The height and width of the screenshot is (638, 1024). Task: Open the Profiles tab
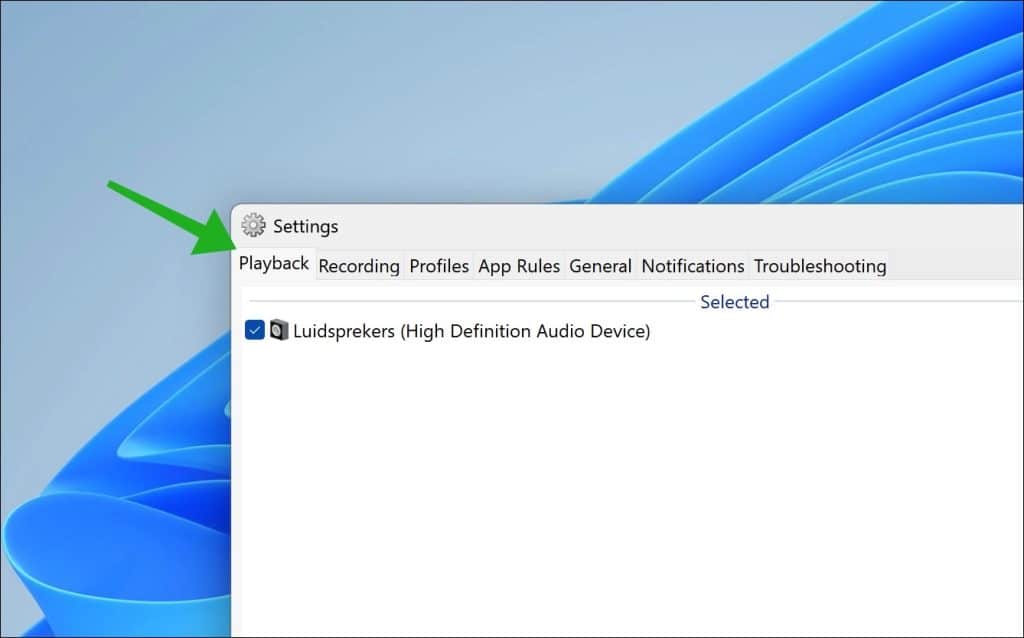(439, 266)
